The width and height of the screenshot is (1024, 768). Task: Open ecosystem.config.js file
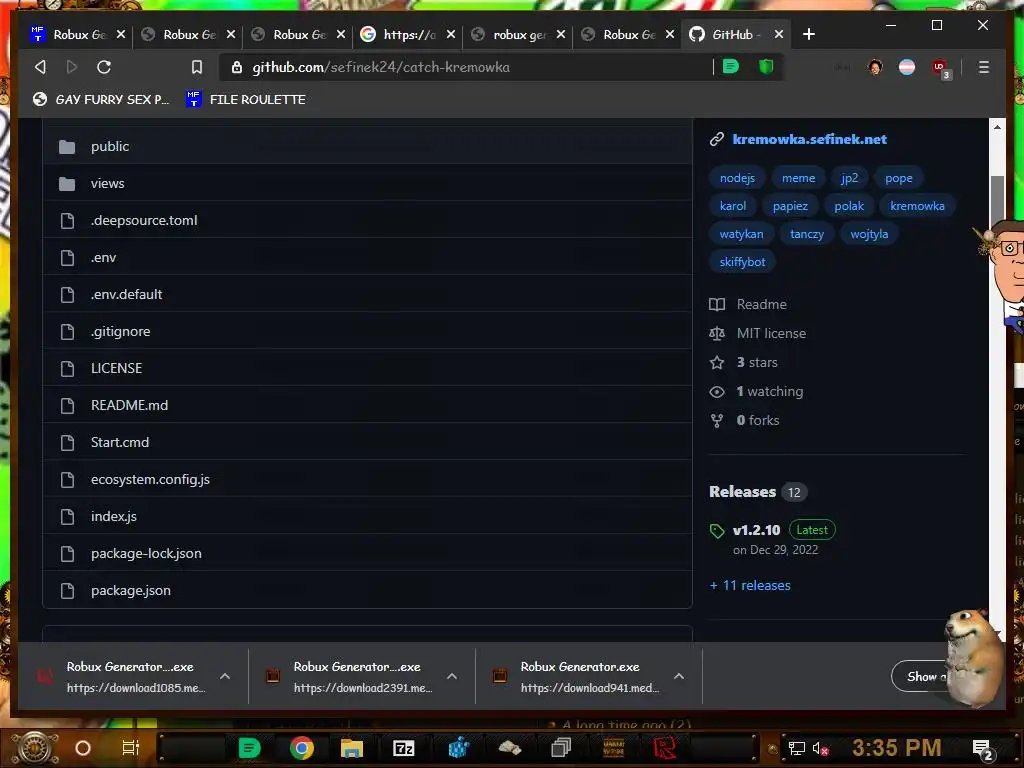coord(150,479)
